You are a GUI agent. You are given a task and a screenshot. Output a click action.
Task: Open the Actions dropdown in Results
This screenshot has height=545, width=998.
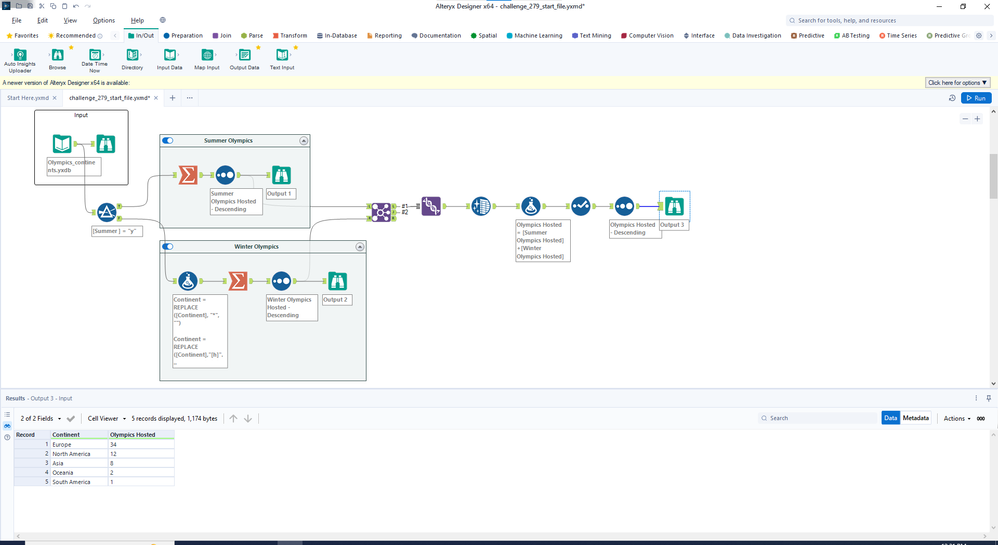tap(957, 418)
